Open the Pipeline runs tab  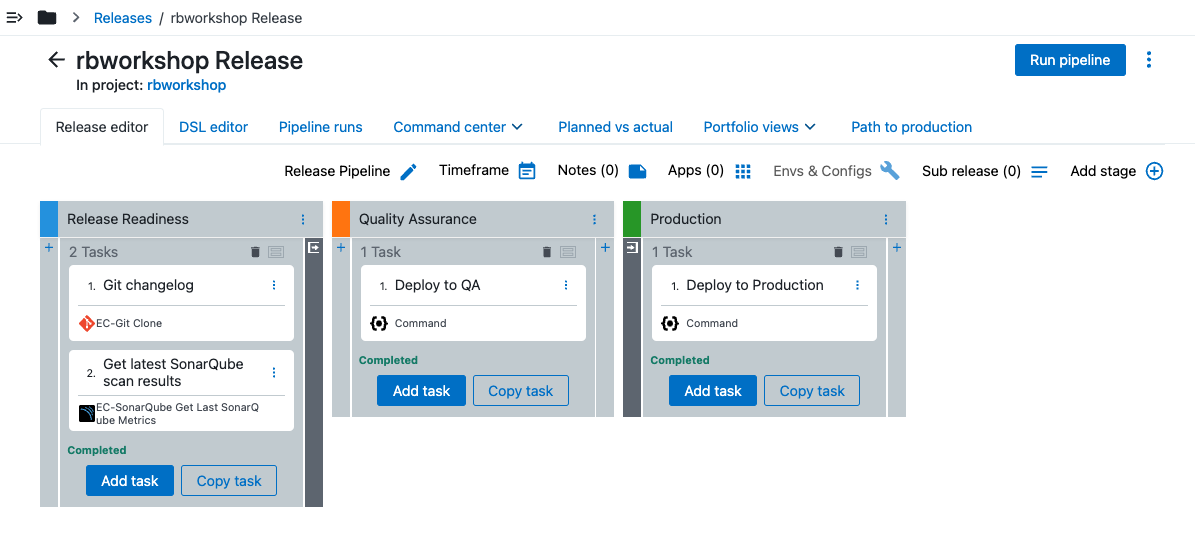click(x=320, y=127)
